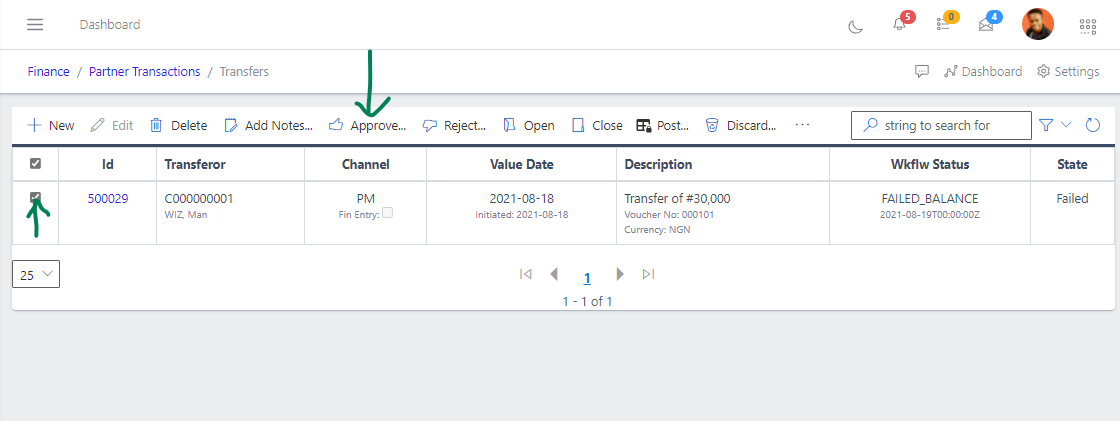The width and height of the screenshot is (1120, 421).
Task: Click Currency: NGN text
Action: 657,230
